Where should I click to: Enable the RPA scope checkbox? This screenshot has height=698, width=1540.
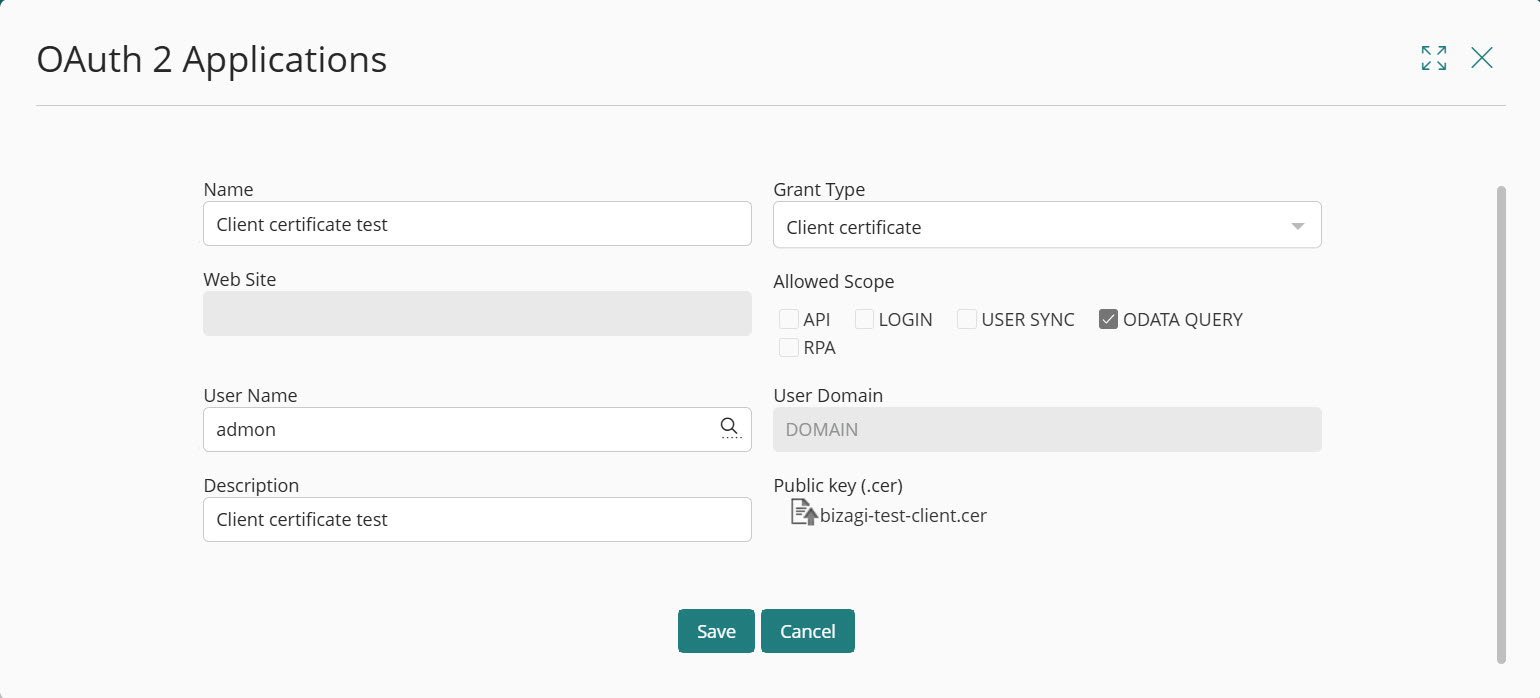[789, 347]
